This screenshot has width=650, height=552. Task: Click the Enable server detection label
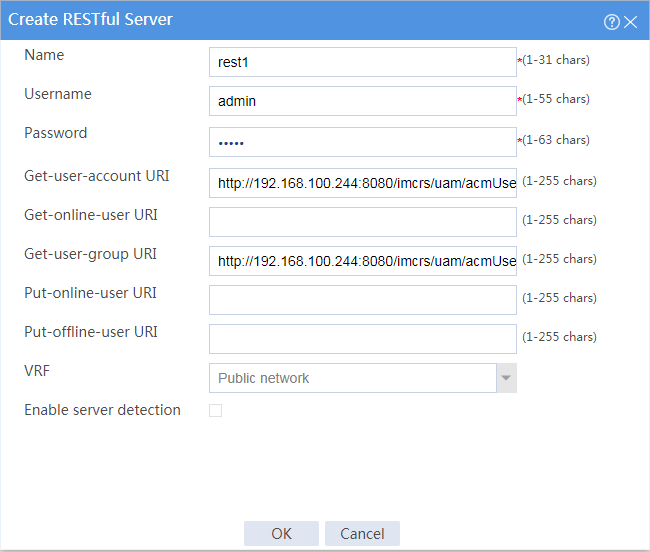[x=102, y=410]
